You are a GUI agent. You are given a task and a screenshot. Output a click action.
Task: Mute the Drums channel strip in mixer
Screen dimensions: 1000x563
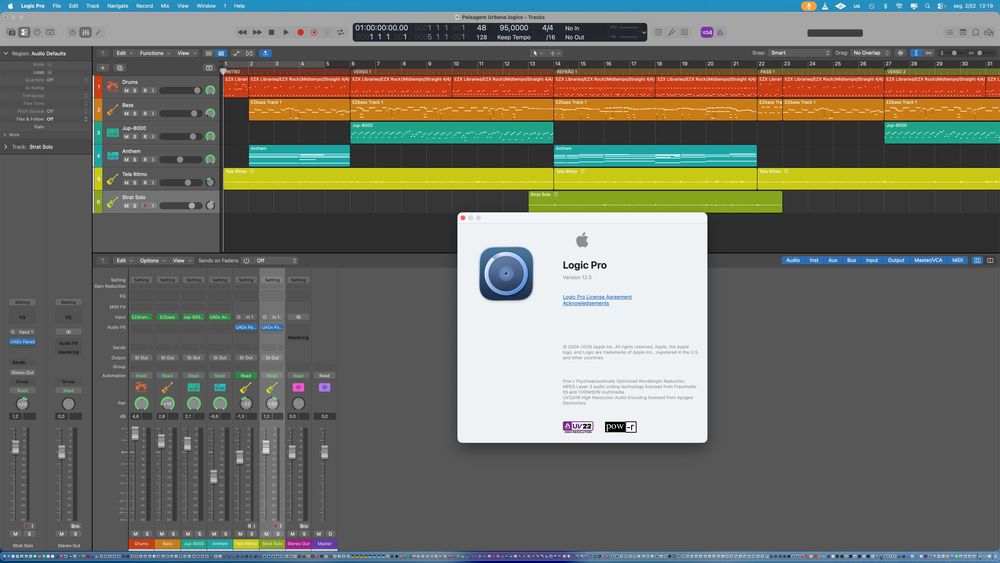tap(135, 534)
